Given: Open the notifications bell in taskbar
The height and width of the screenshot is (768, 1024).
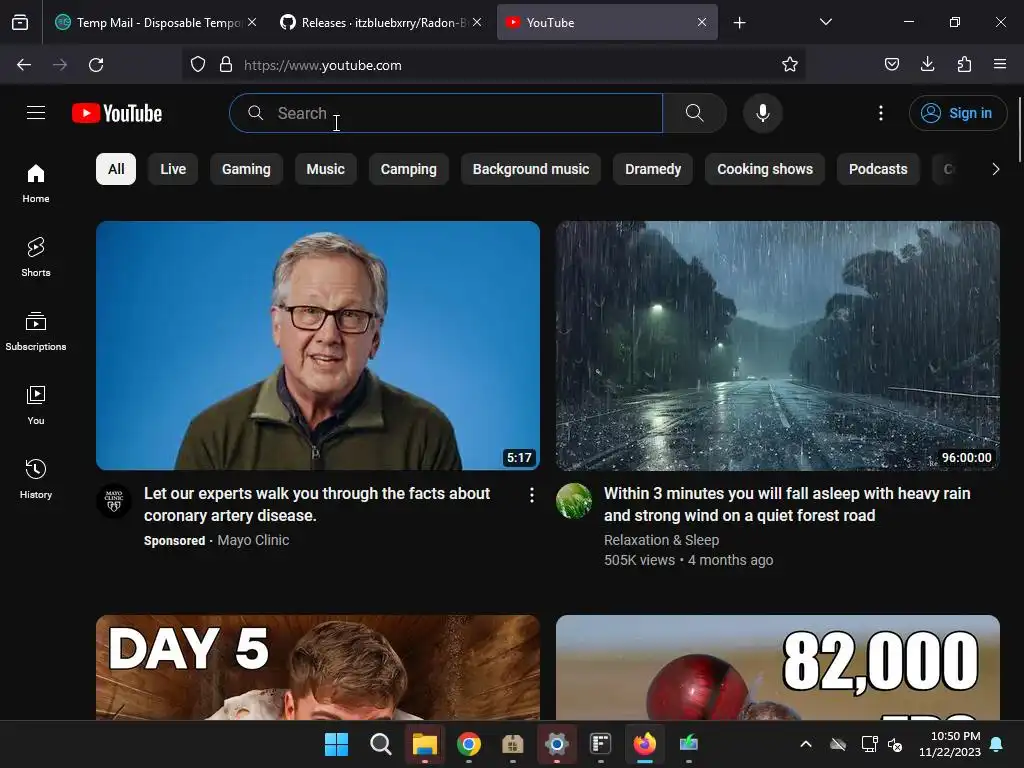Looking at the screenshot, I should 997,744.
